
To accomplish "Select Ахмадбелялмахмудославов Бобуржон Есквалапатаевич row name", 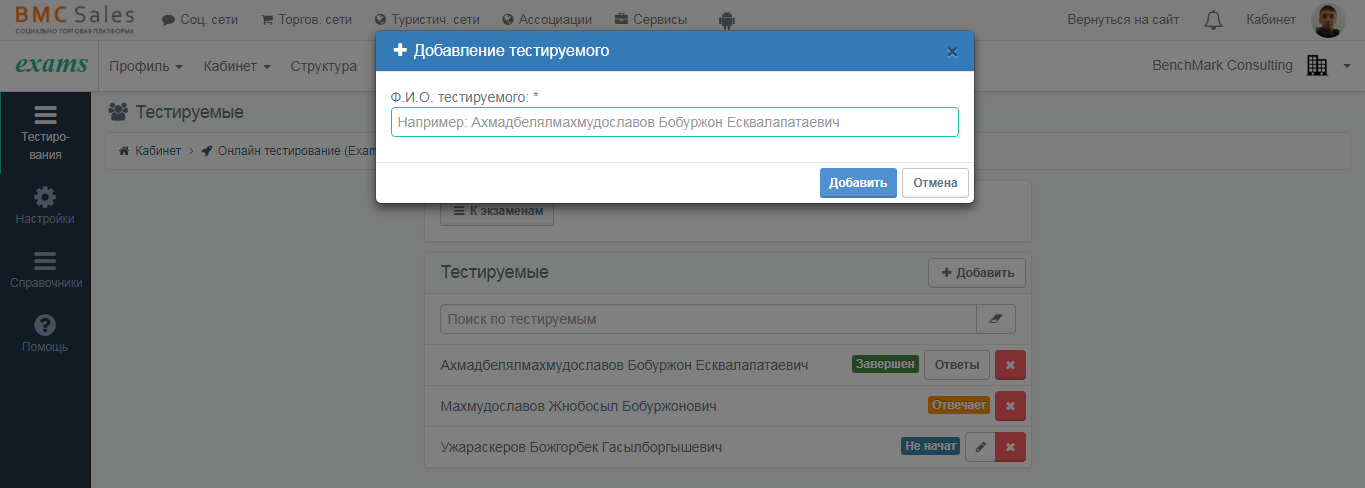I will click(624, 365).
